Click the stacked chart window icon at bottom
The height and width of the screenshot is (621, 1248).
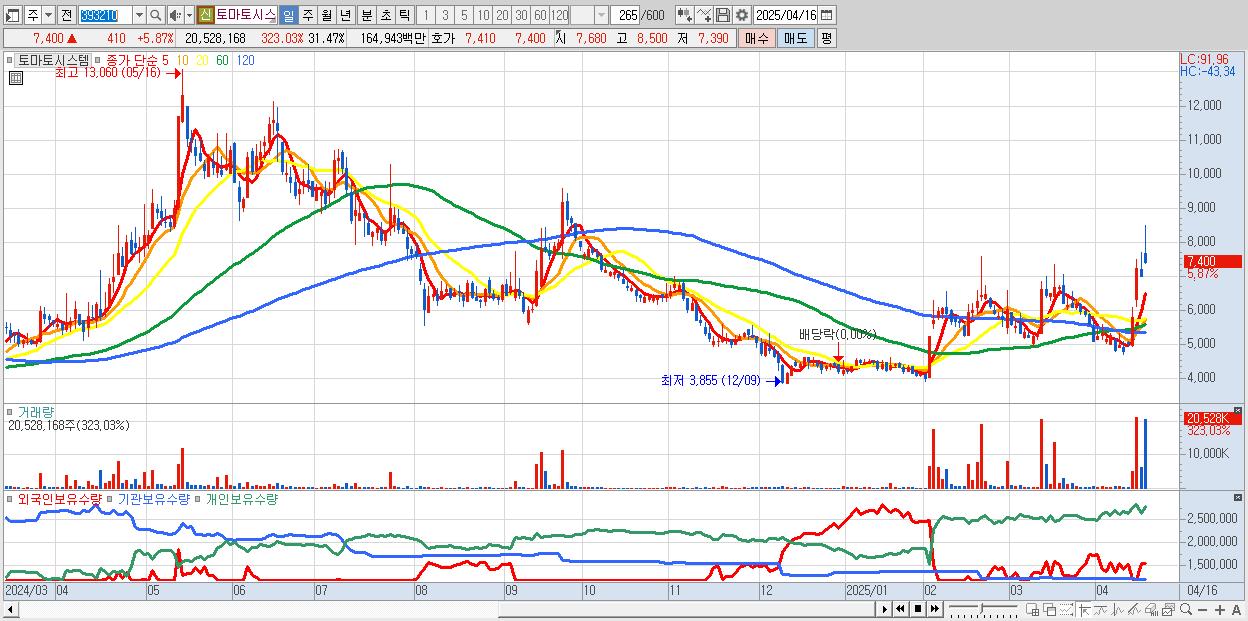1168,609
